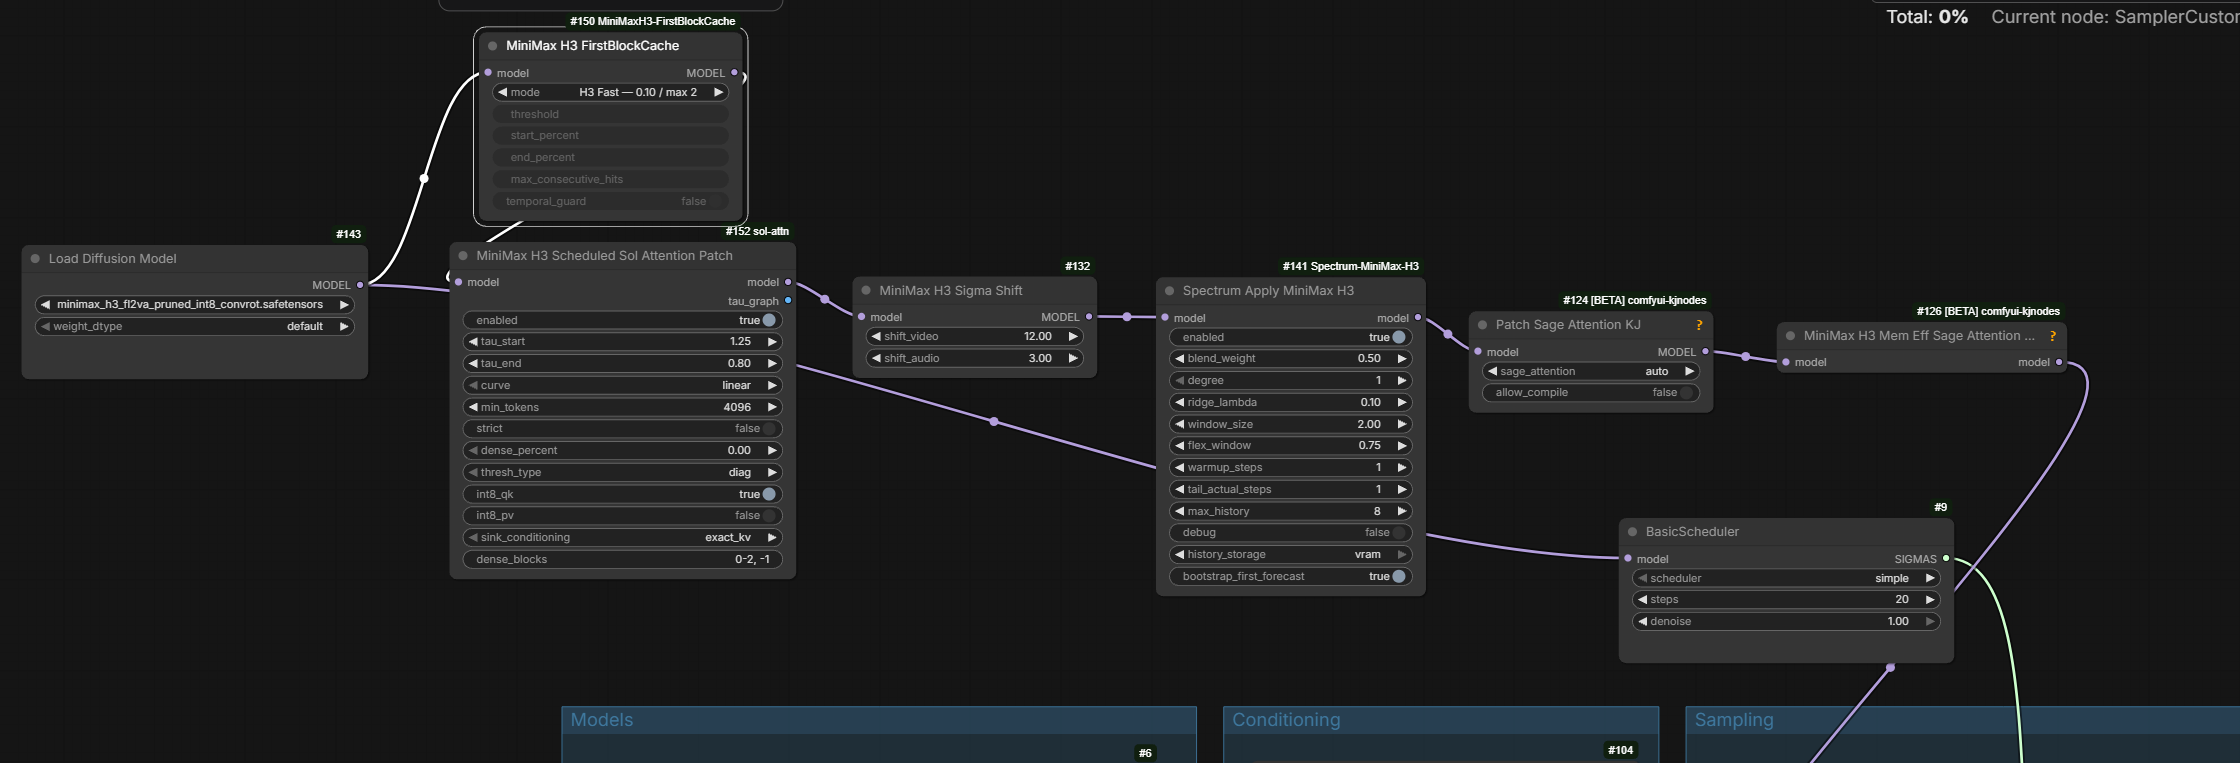
Task: Click MODEL output port on Sigma Shift node
Action: [1089, 317]
